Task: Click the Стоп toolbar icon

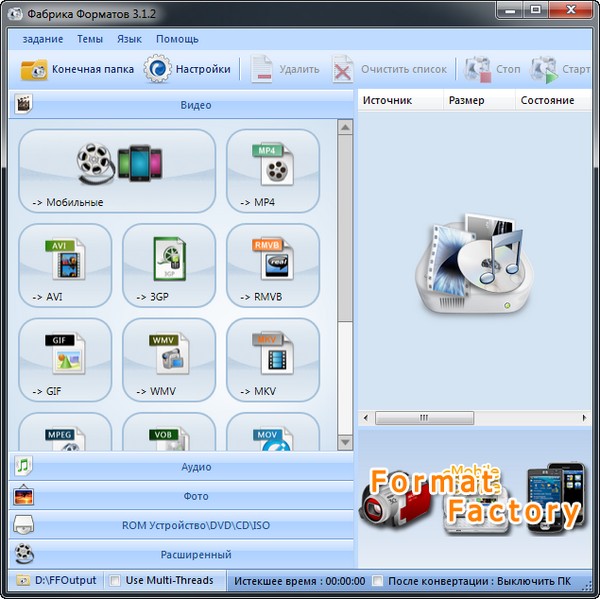Action: (x=477, y=69)
